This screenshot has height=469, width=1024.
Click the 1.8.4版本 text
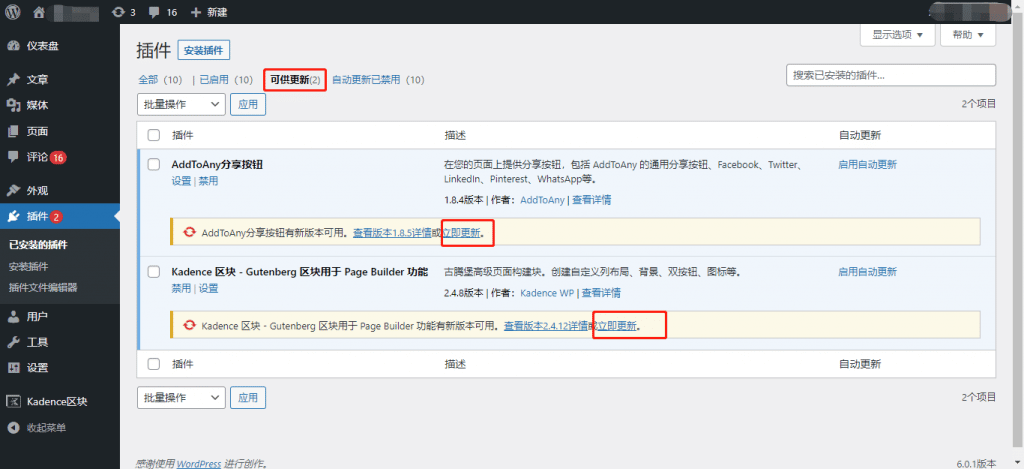(x=464, y=200)
